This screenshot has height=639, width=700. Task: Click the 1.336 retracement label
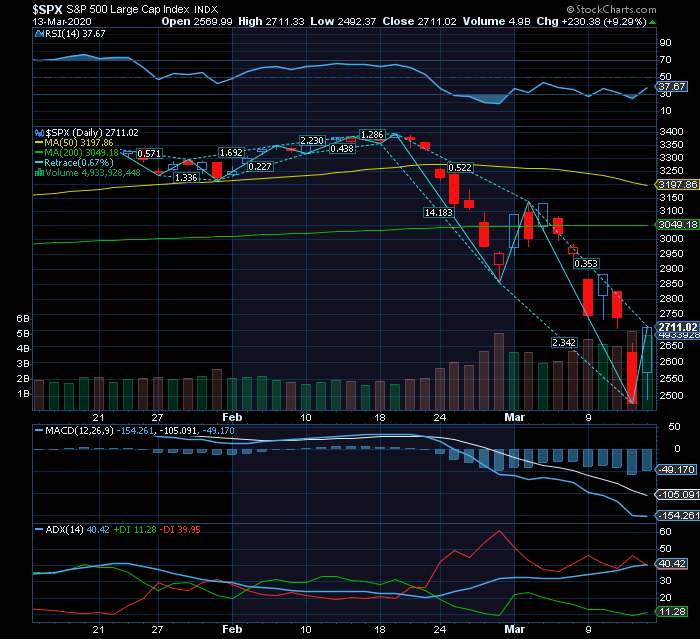(x=186, y=178)
